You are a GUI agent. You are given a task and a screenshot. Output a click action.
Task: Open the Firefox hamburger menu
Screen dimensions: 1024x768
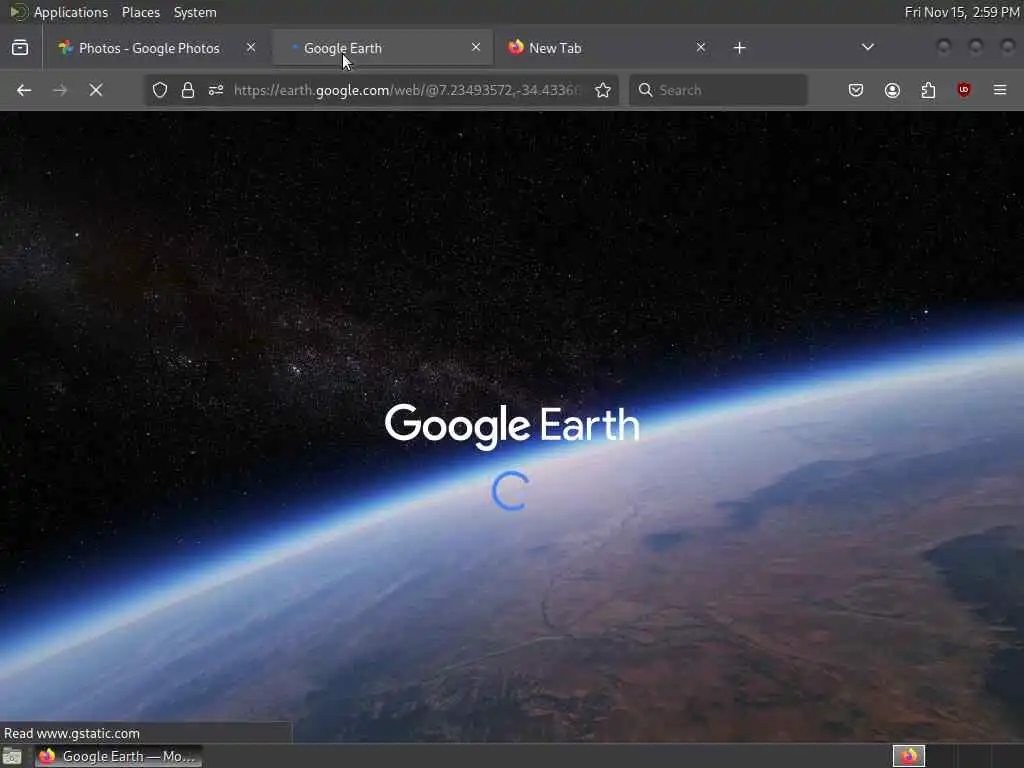pyautogui.click(x=1000, y=90)
